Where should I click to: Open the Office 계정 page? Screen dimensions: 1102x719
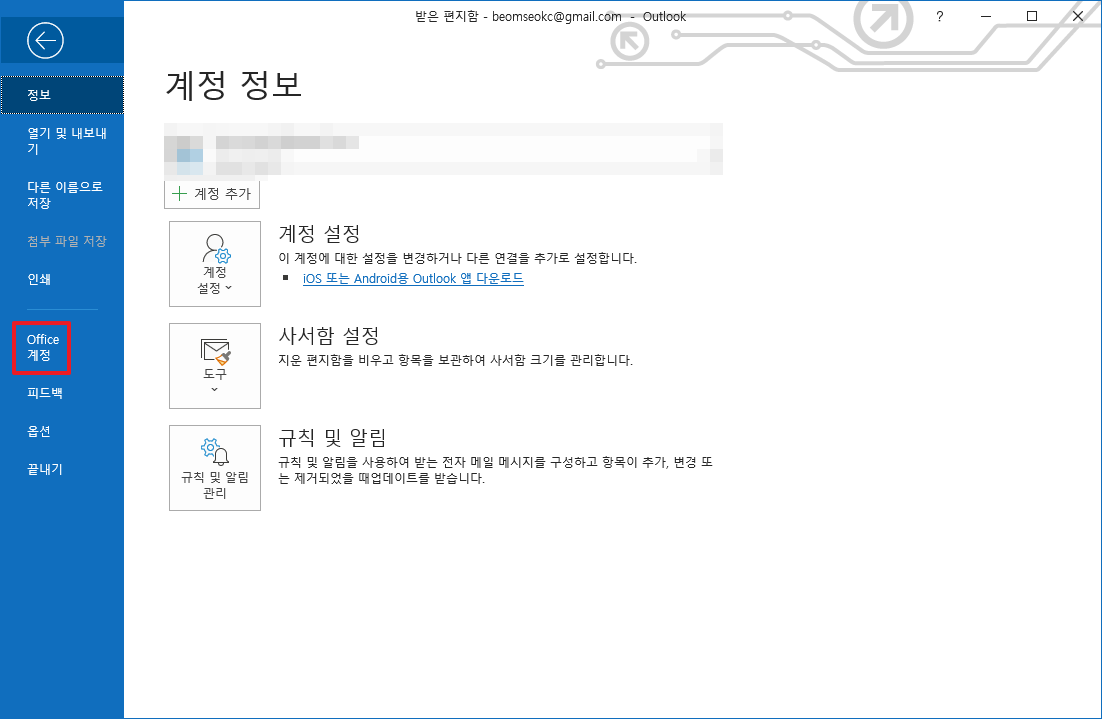pyautogui.click(x=42, y=347)
